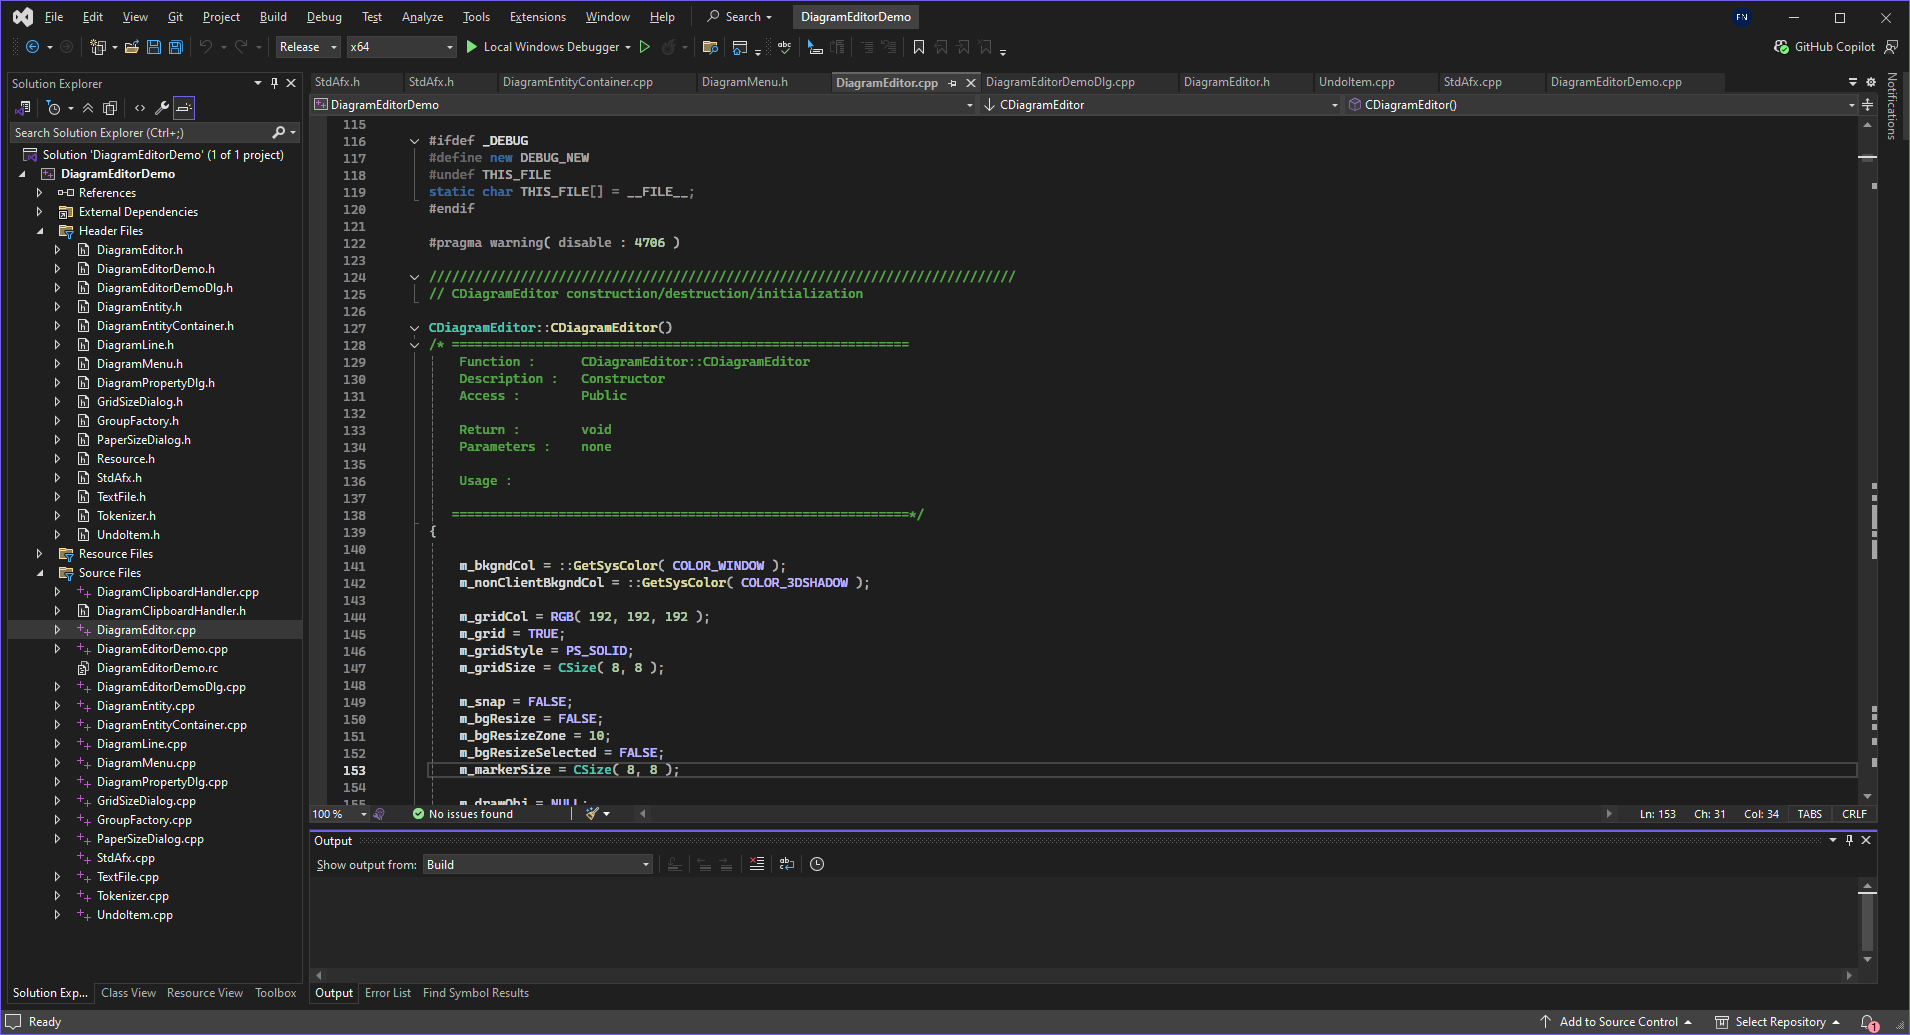
Task: Toggle the editor split window handle
Action: coord(1867,104)
